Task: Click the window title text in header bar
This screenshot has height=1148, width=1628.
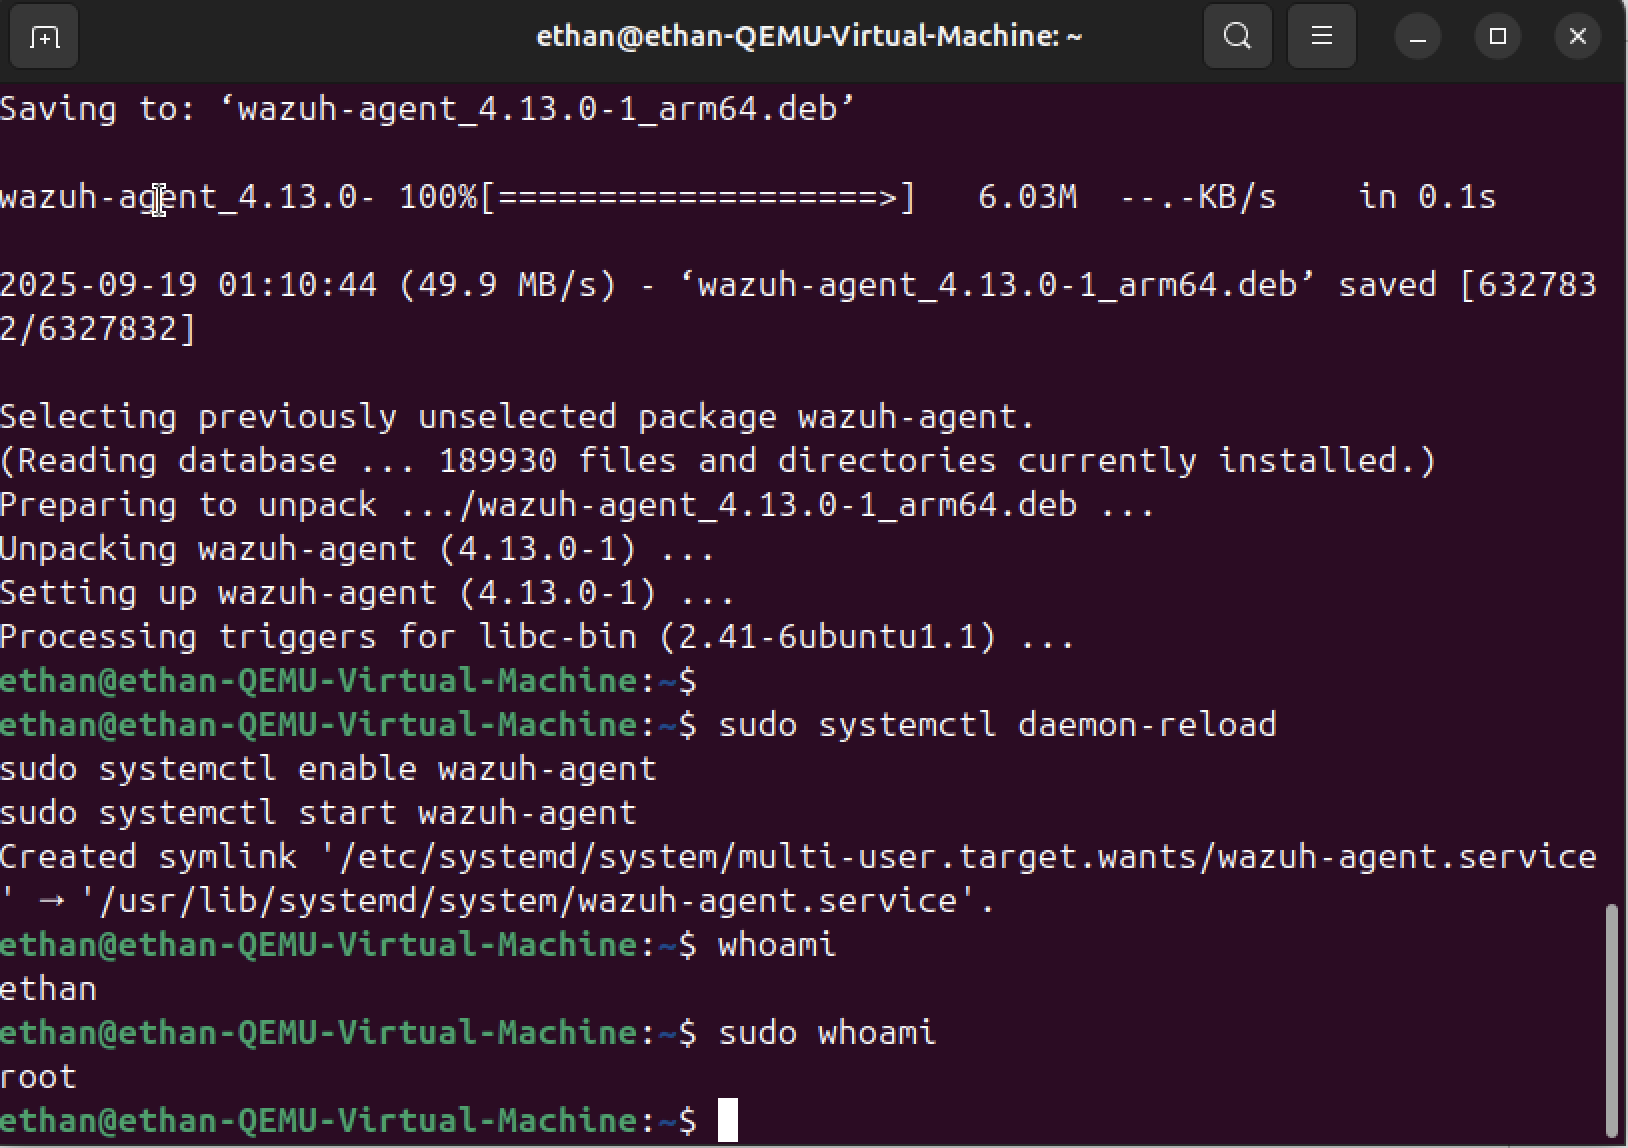Action: tap(809, 37)
